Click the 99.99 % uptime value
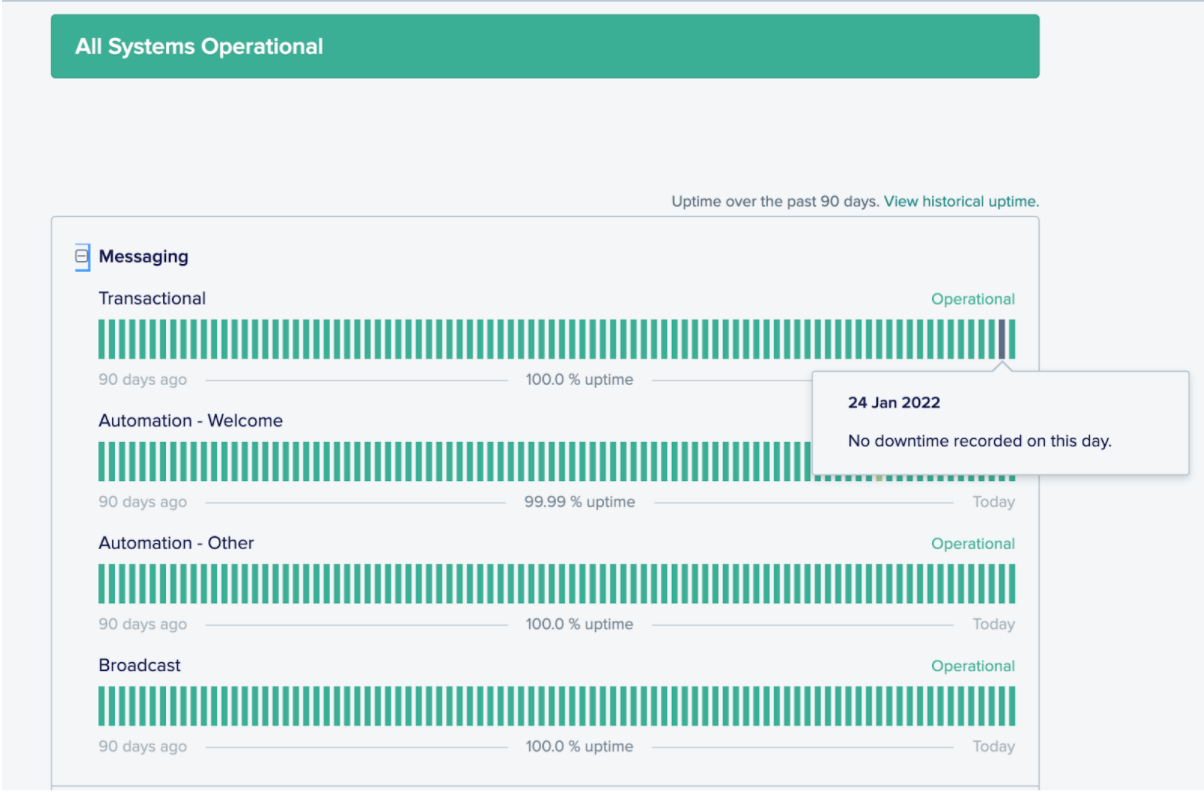Screen dimensions: 1204x792 click(580, 502)
